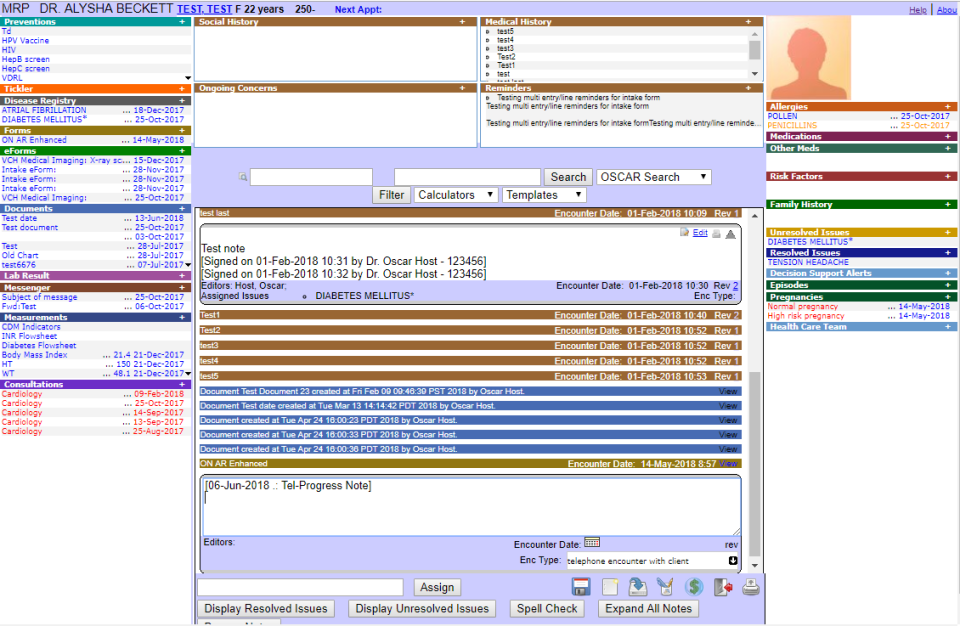The image size is (960, 626).
Task: Open the calendar picker beside Encounter Date
Action: tap(592, 541)
